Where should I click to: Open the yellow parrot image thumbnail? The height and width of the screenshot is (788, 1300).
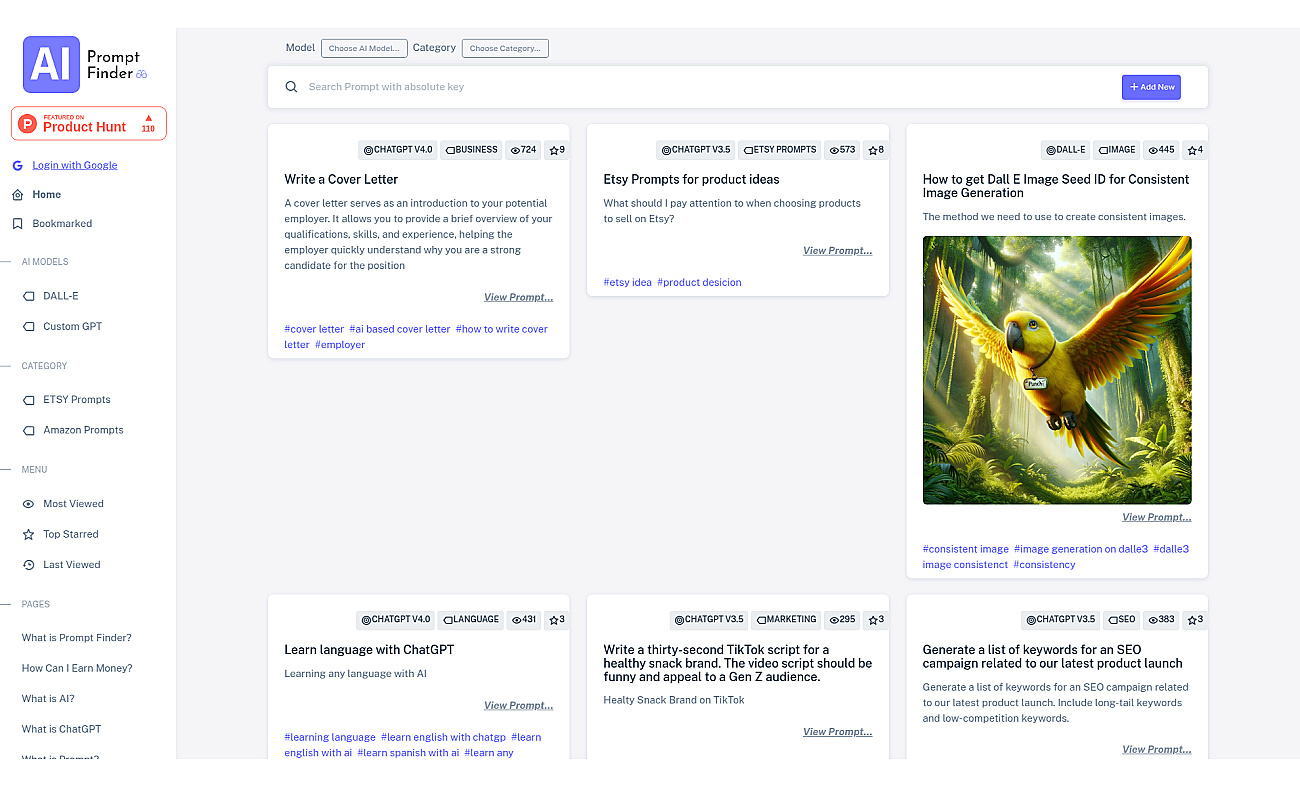coord(1057,370)
